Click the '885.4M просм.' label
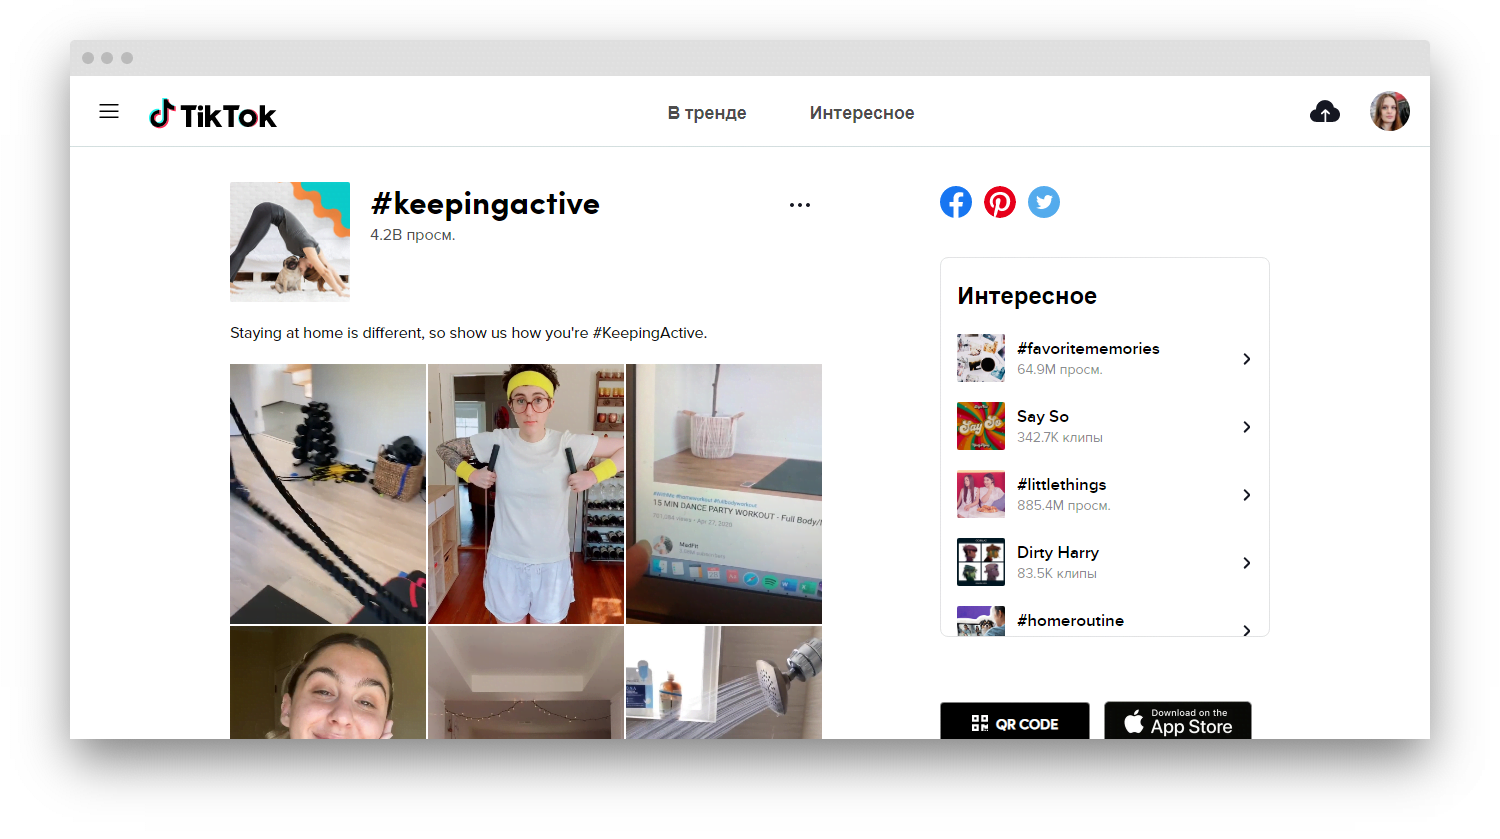The image size is (1500, 839). (1064, 505)
